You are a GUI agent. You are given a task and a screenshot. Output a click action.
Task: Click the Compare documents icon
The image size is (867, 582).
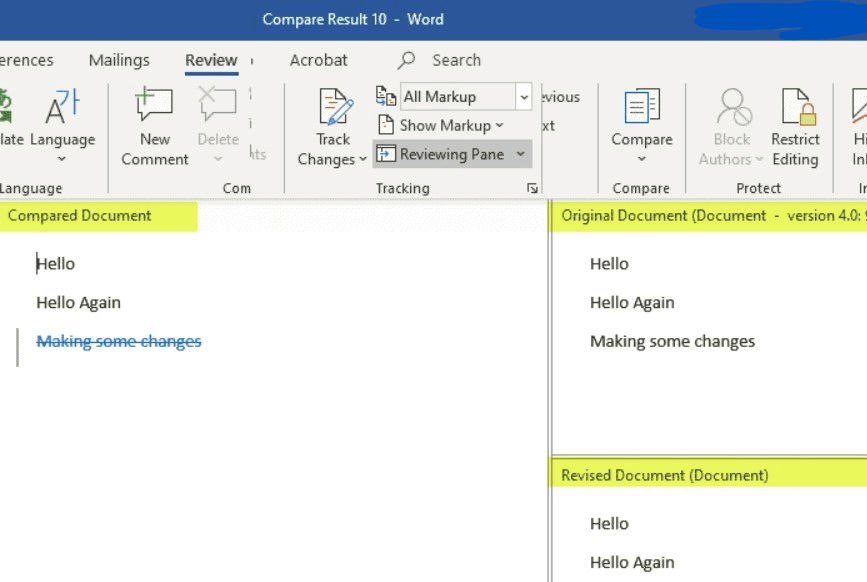pyautogui.click(x=641, y=105)
